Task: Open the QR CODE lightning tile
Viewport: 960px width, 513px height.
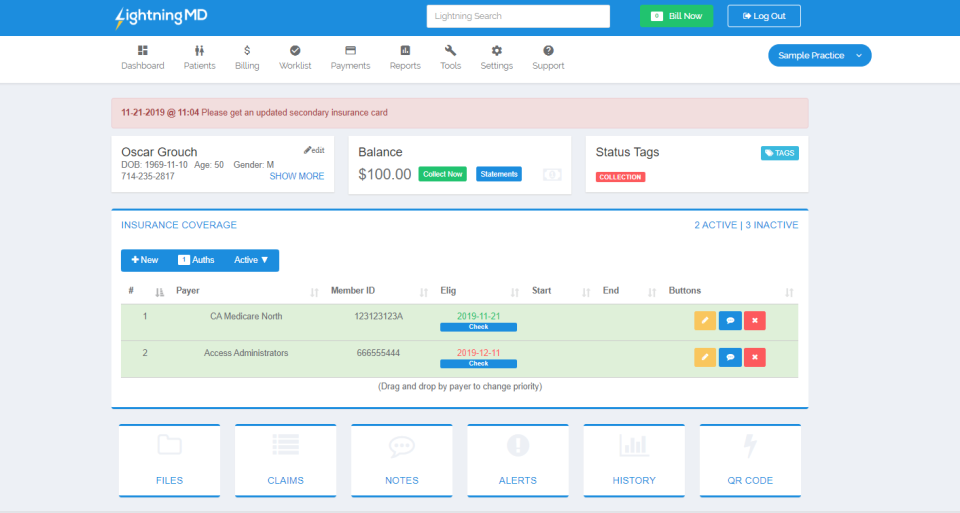Action: click(750, 460)
